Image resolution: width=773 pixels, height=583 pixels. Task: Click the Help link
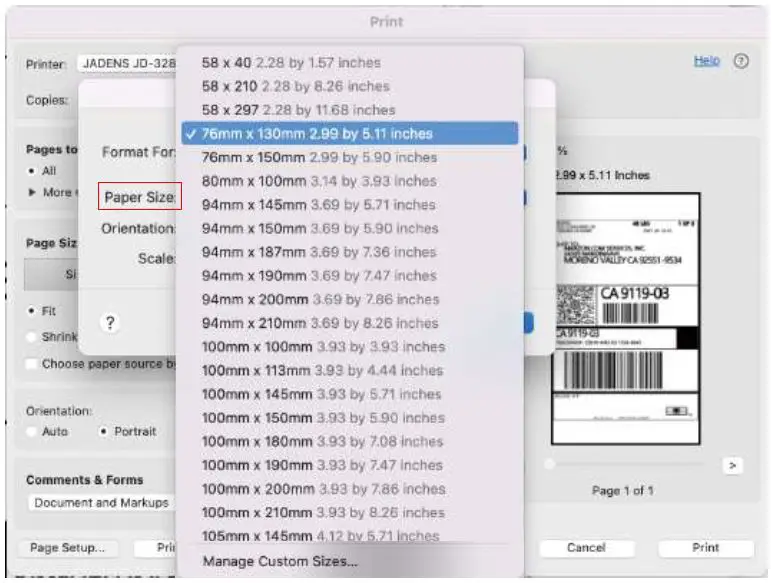point(706,61)
